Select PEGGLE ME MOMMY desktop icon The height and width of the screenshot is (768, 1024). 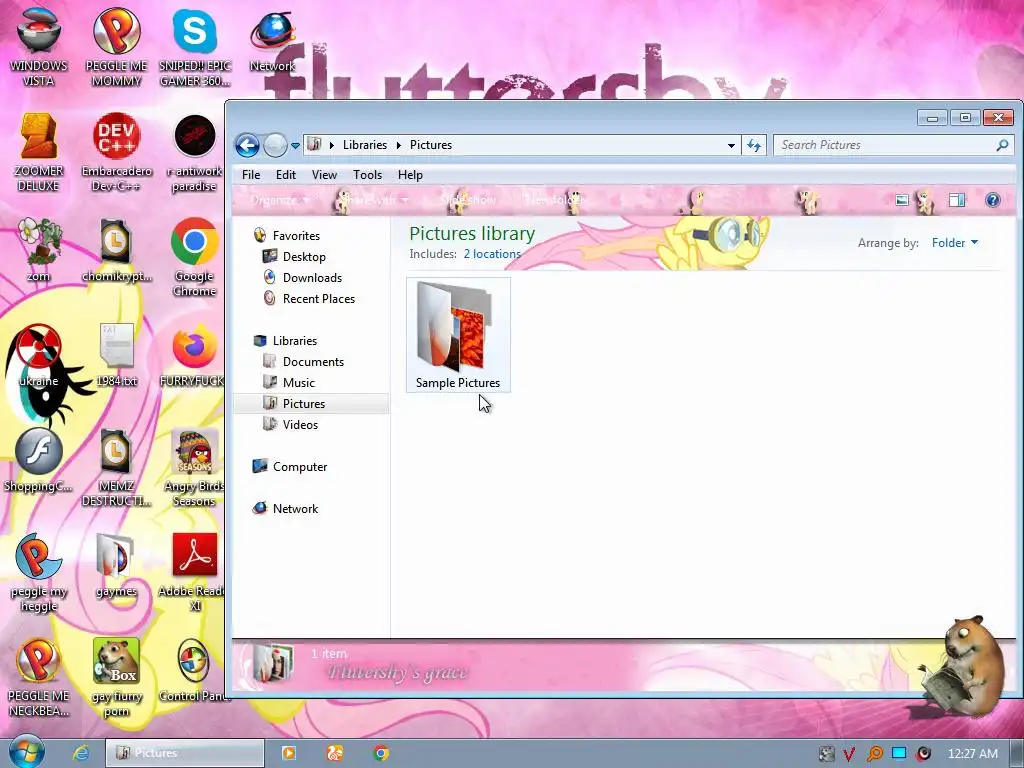click(x=116, y=48)
